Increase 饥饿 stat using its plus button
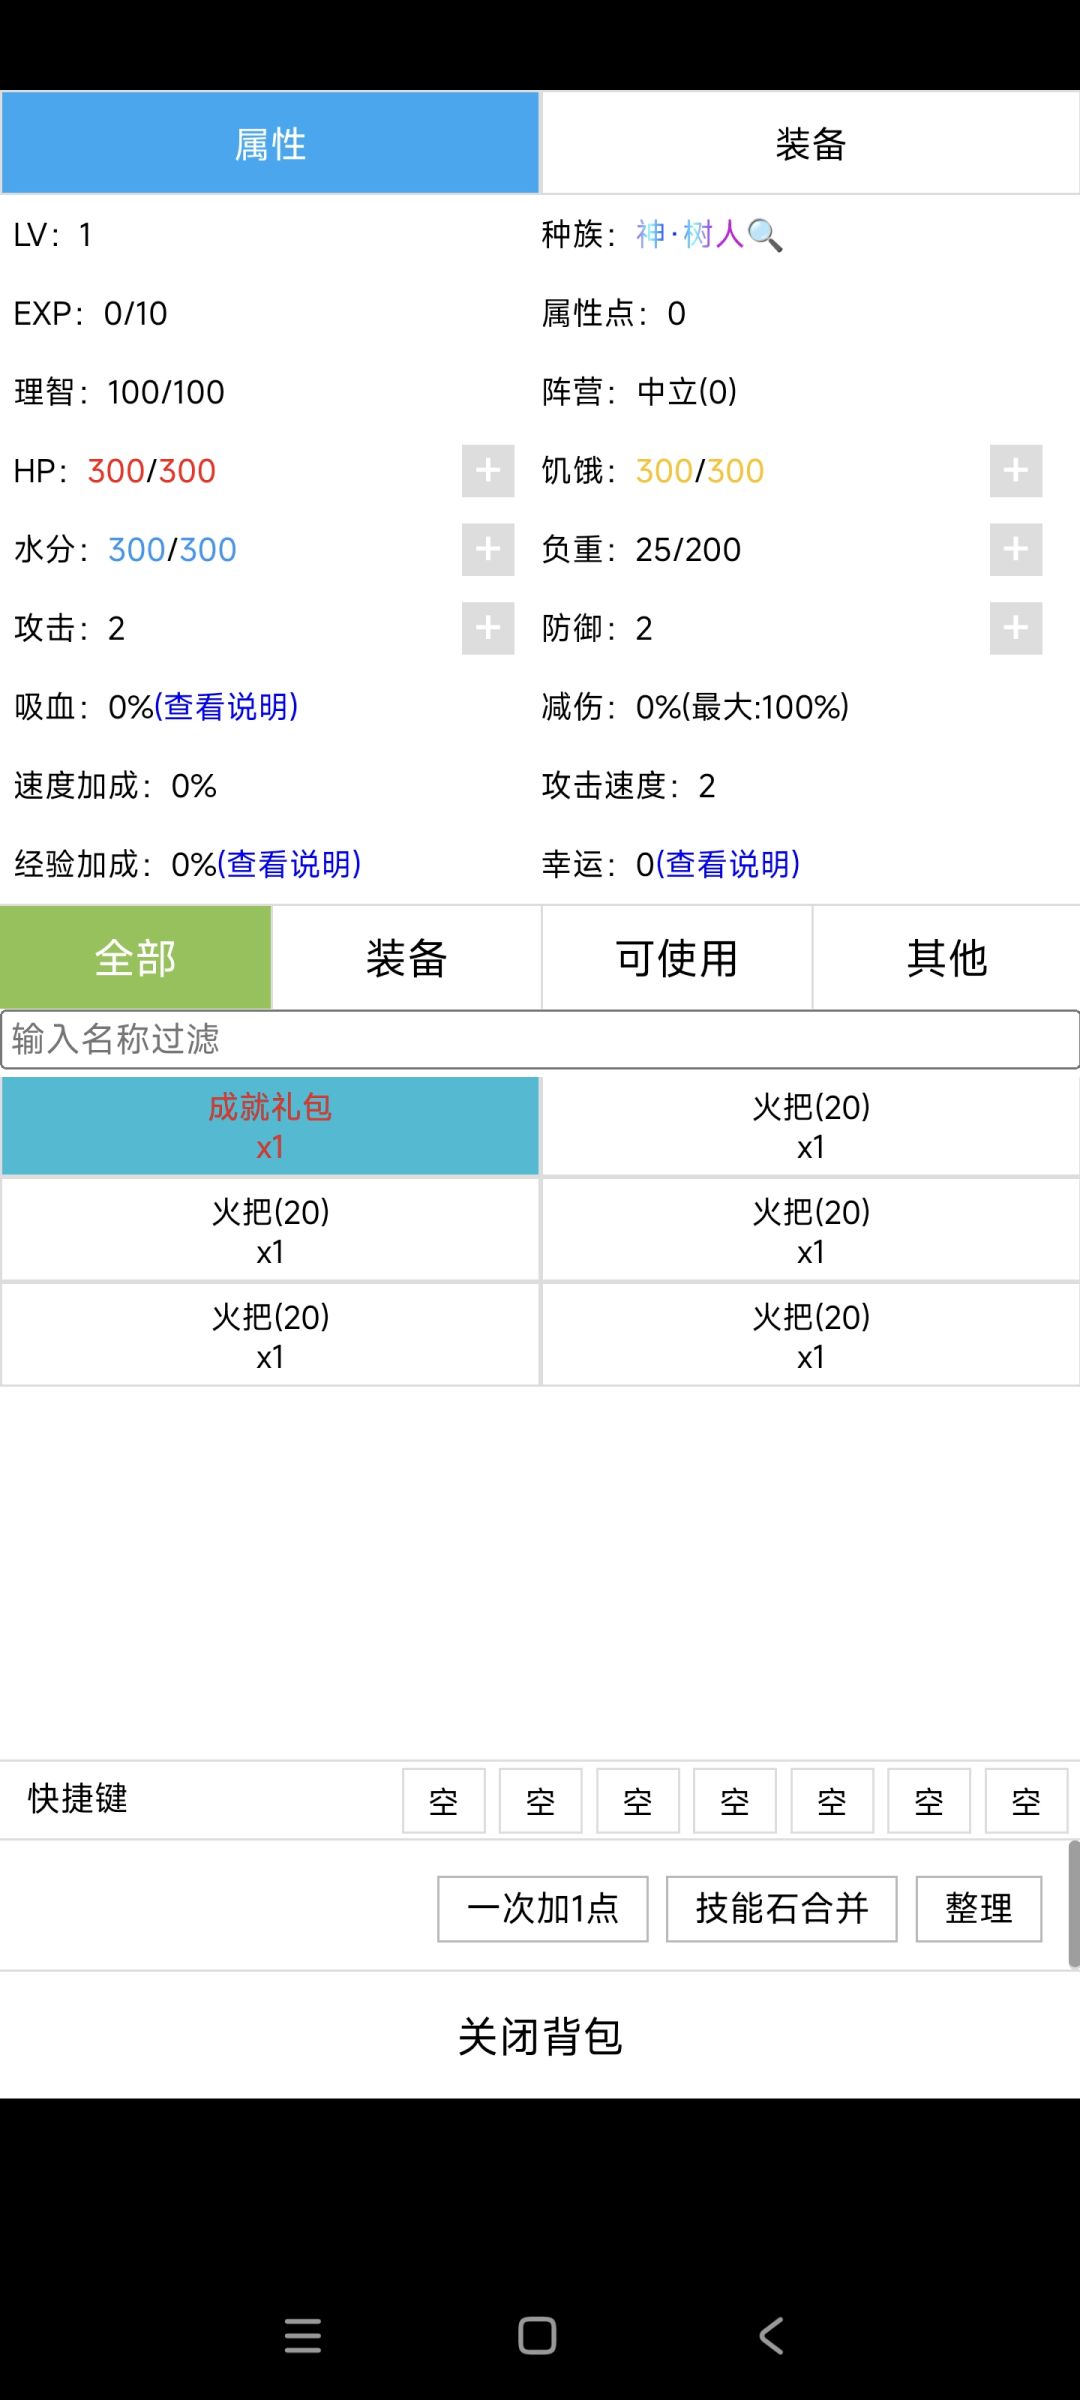 [x=1016, y=471]
